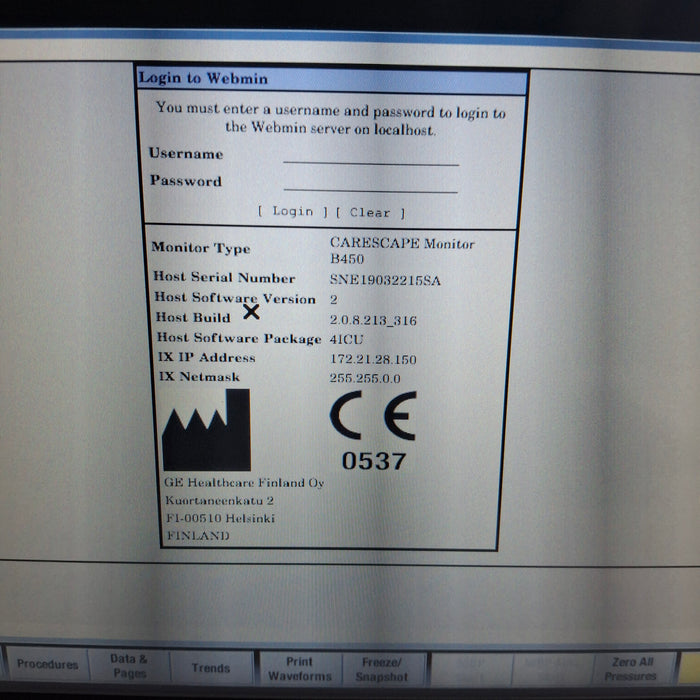Click the Host Software Package label
Viewport: 700px width, 700px height.
(x=239, y=338)
